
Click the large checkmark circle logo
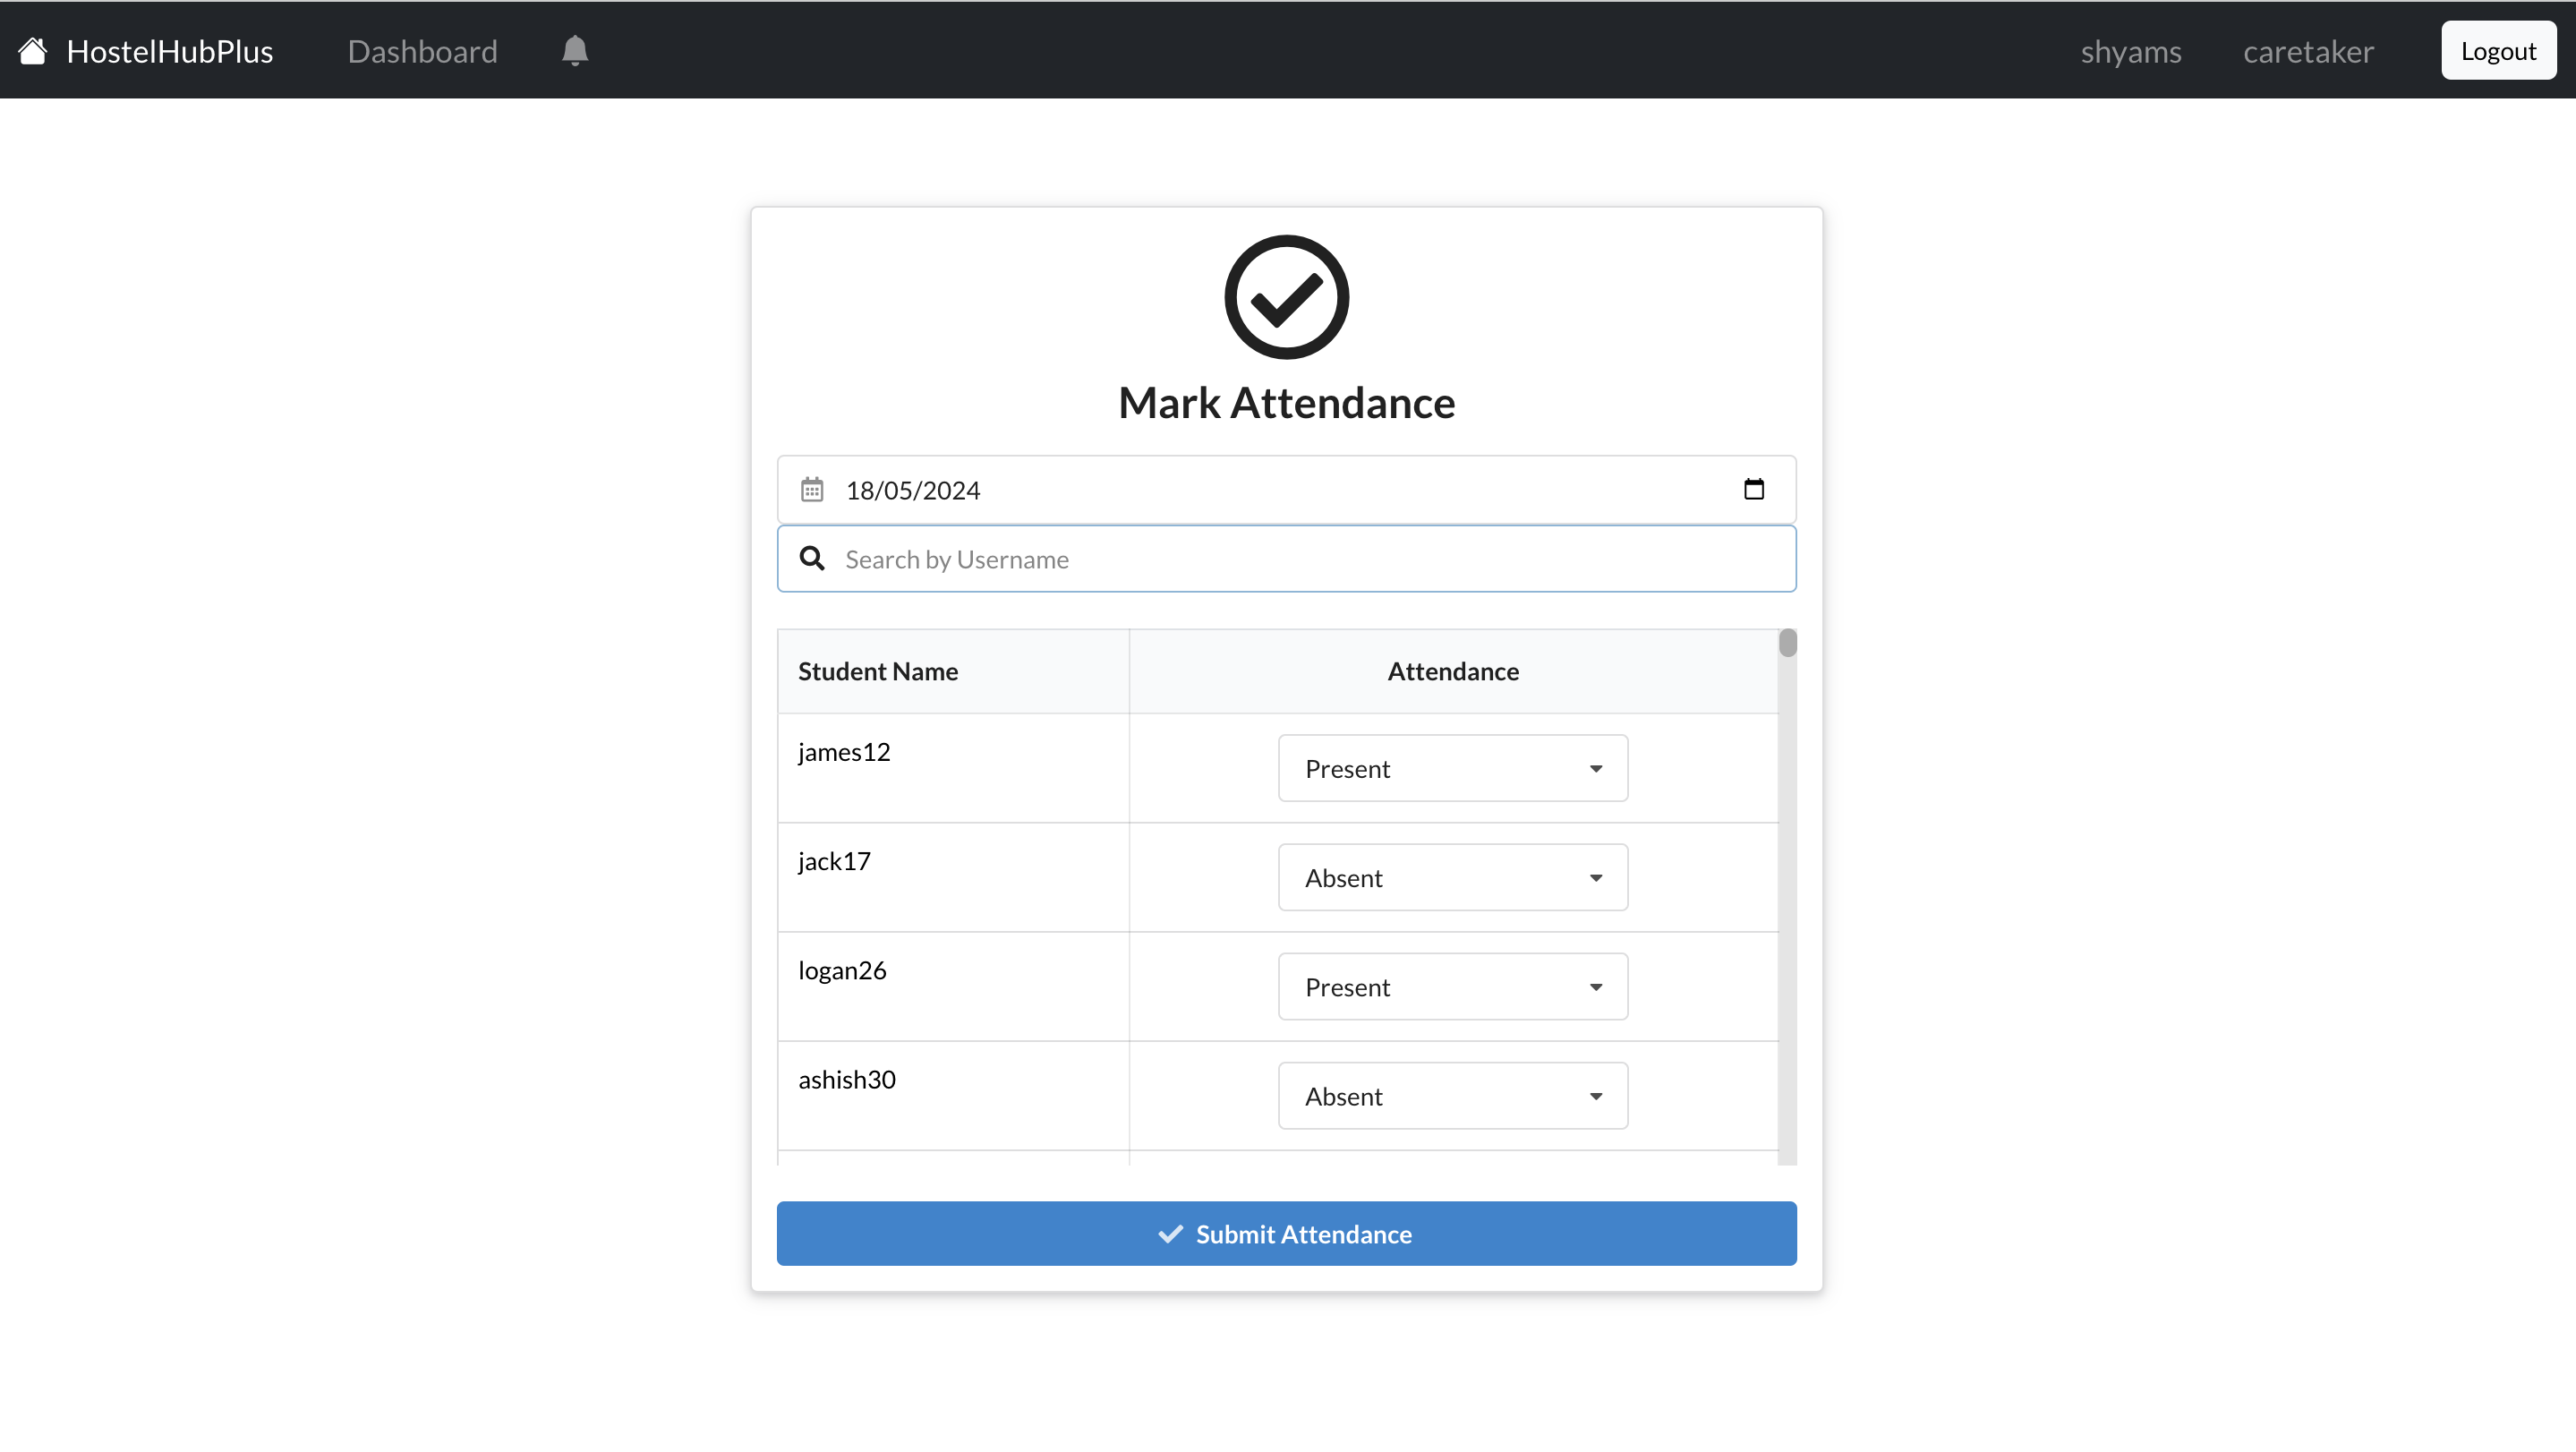coord(1286,297)
